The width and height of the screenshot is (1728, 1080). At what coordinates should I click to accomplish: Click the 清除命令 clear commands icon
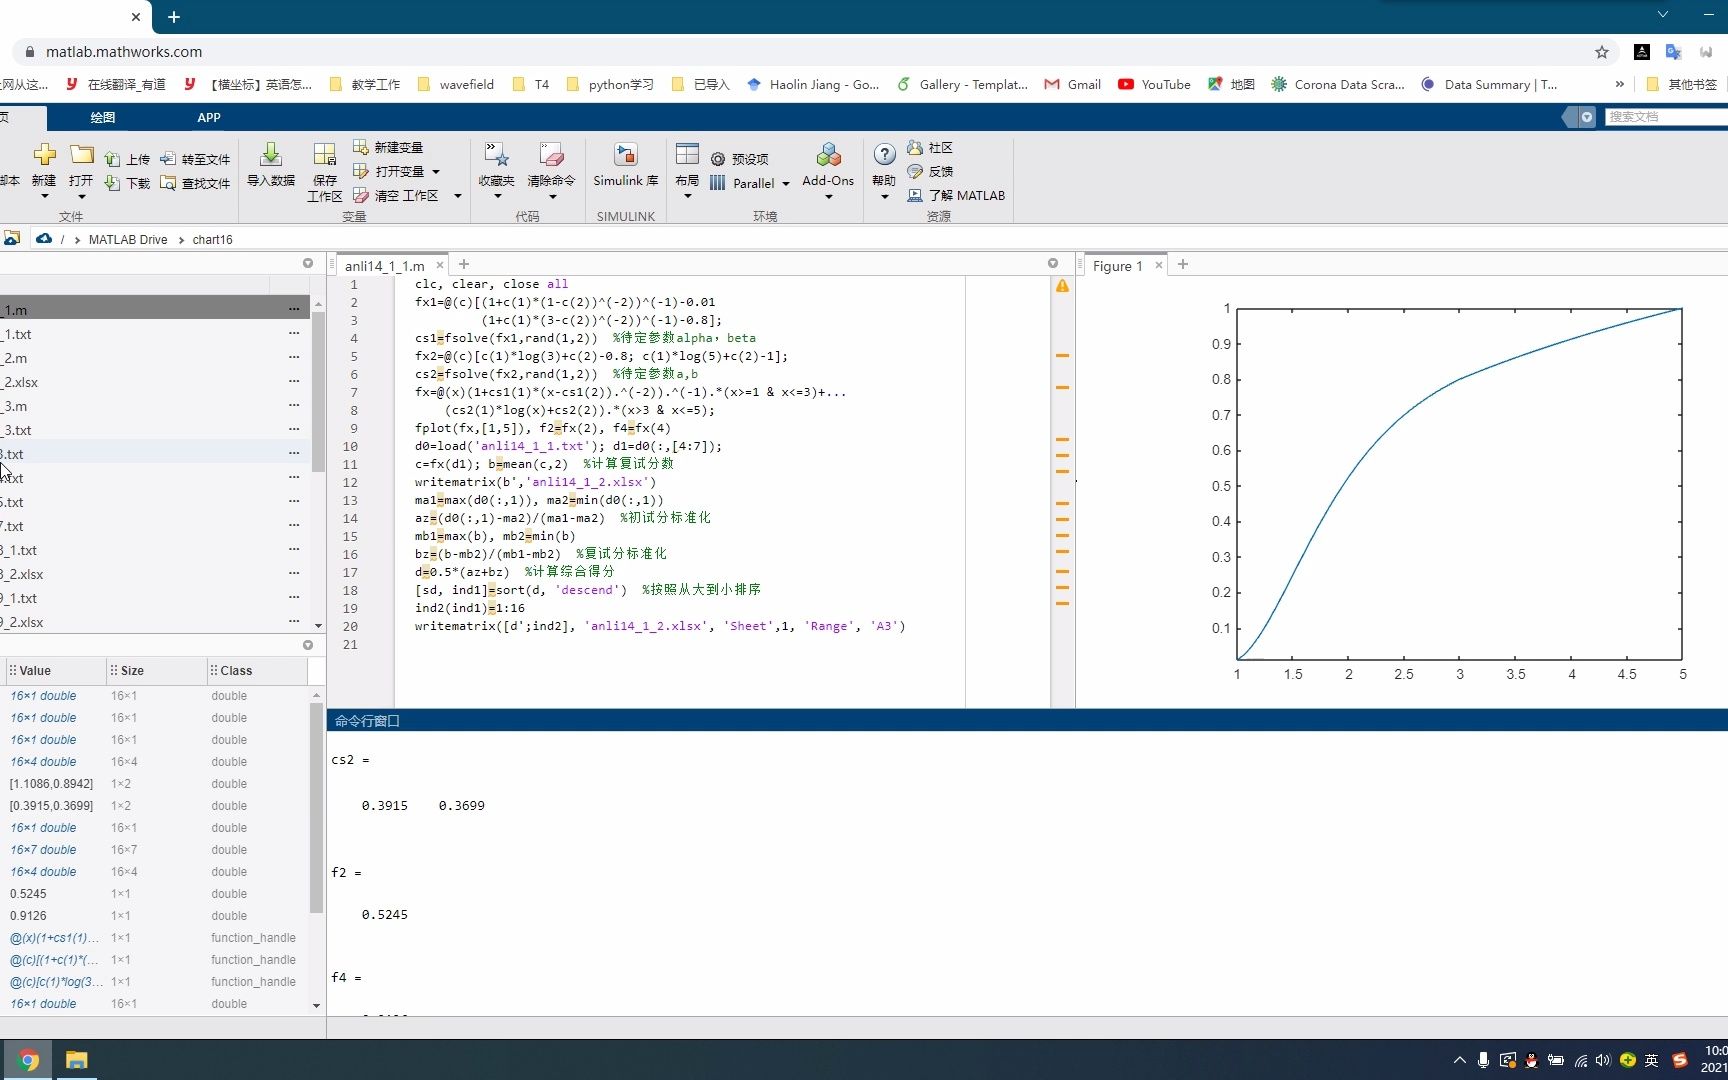click(x=551, y=154)
